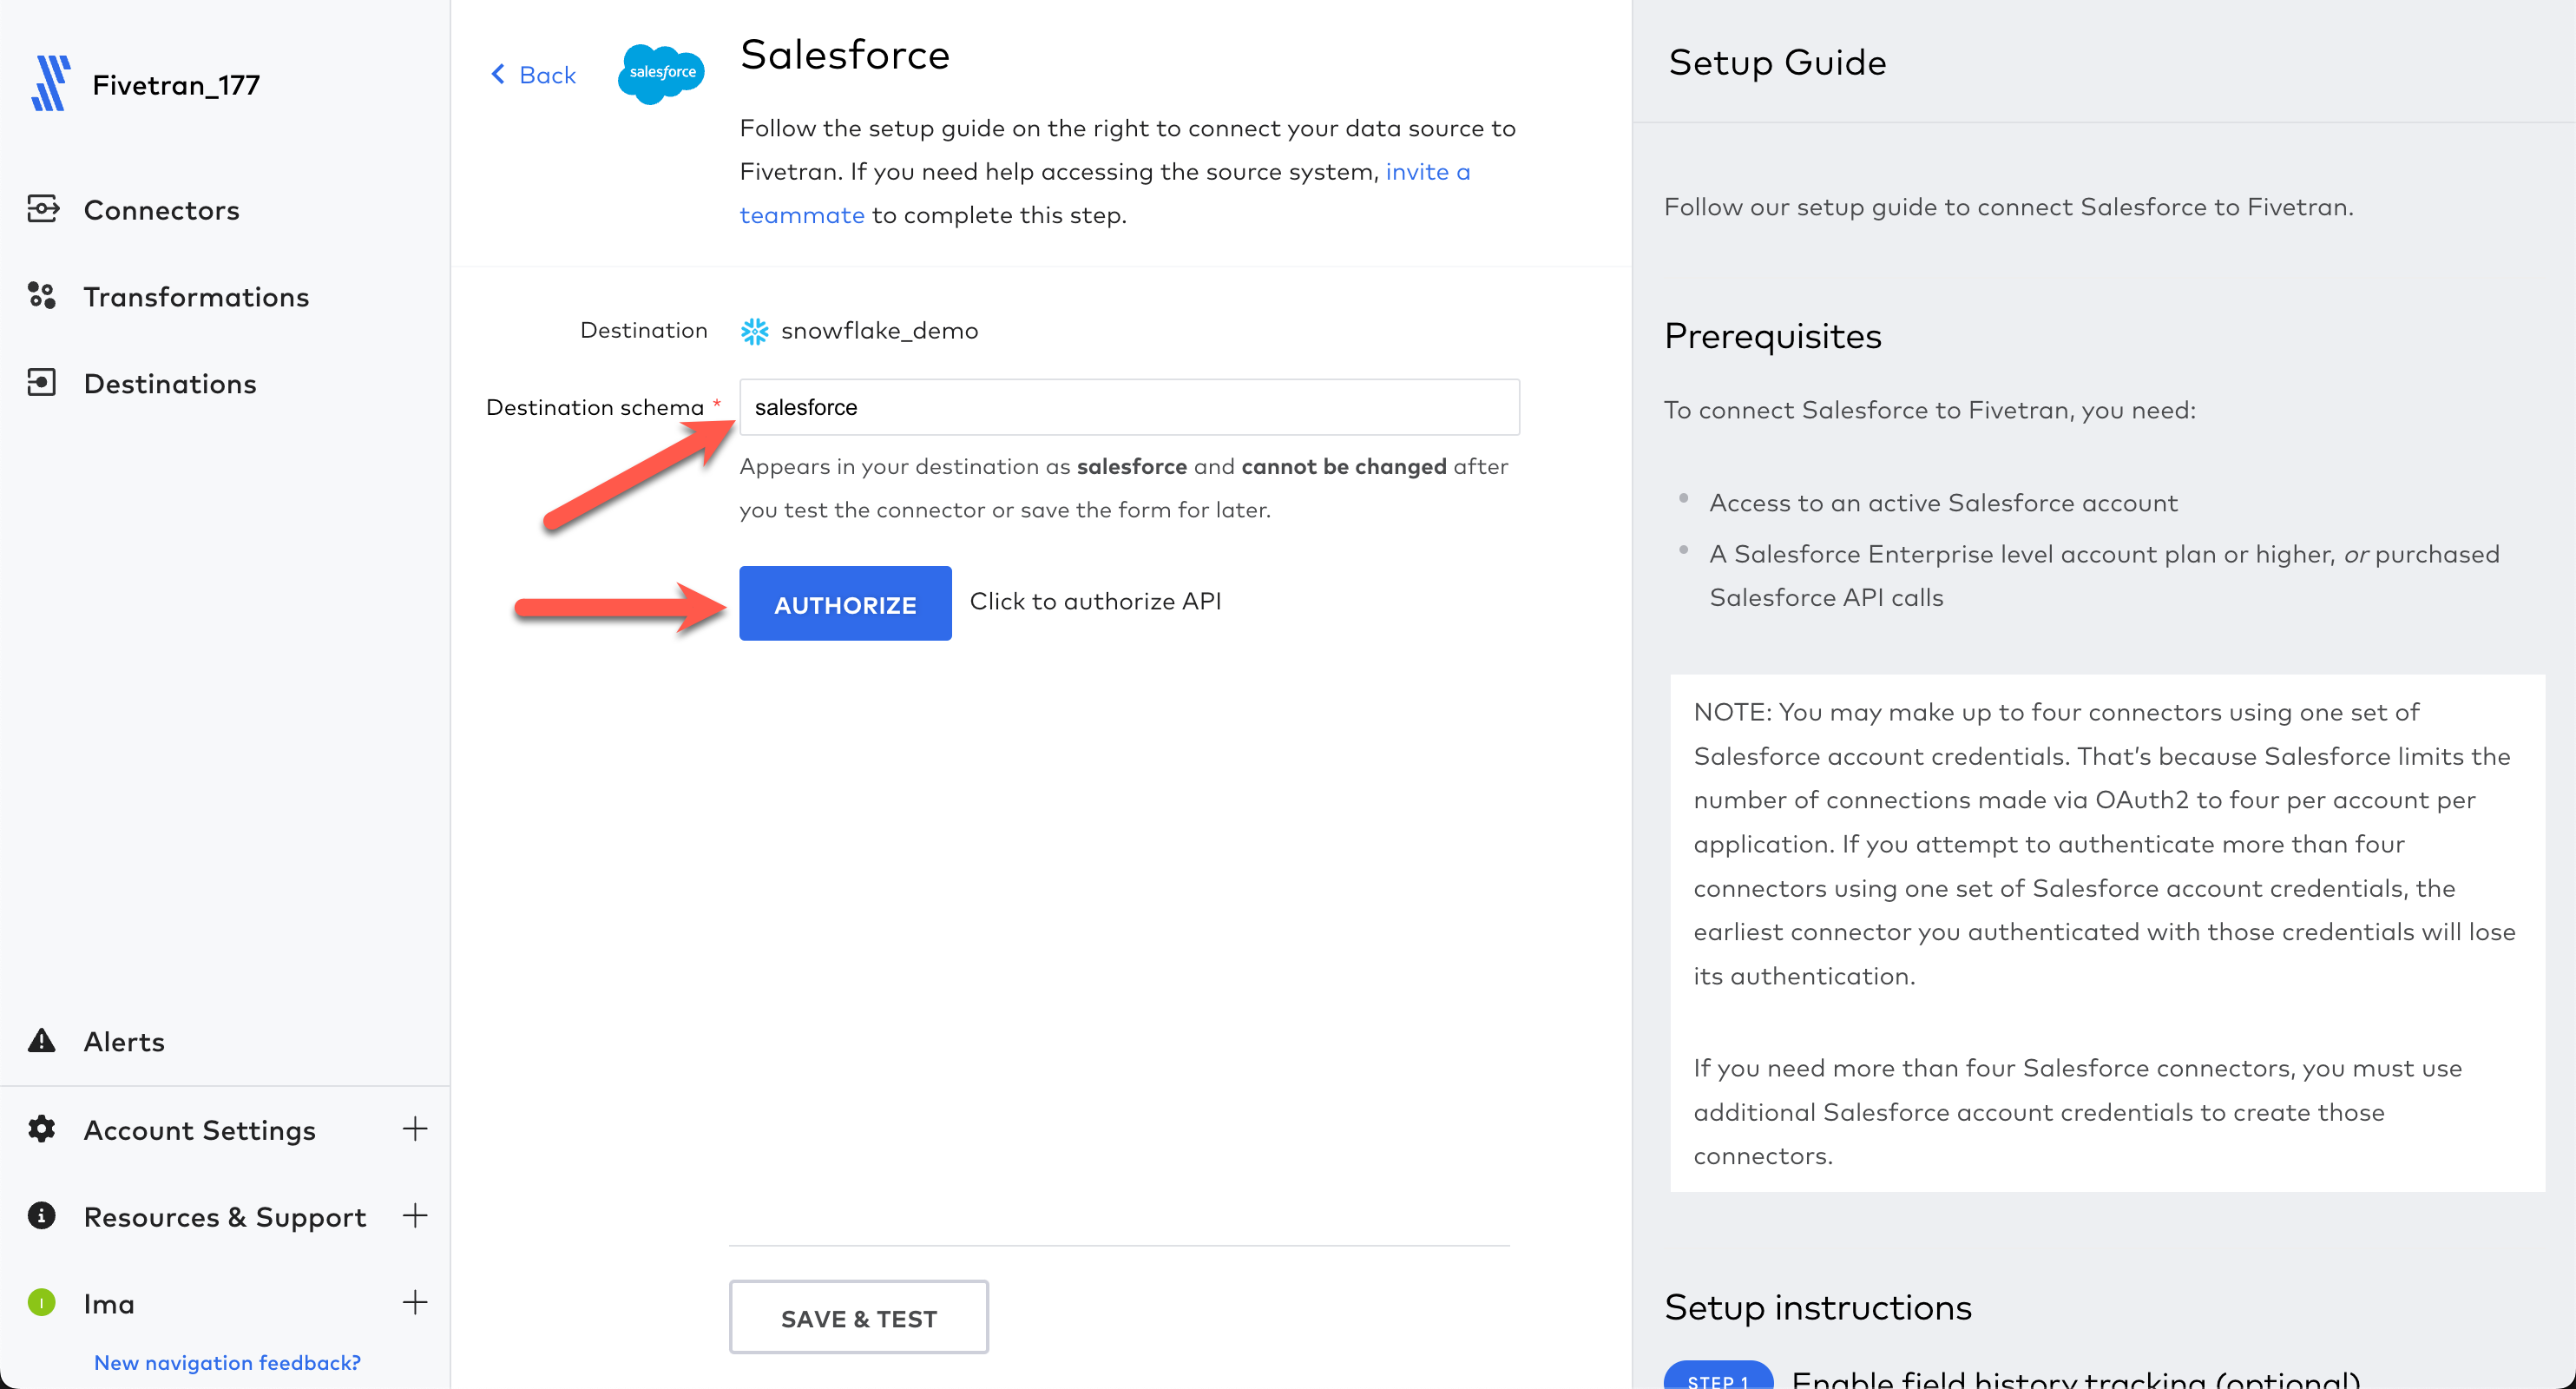Expand Resources & Support plus sign
The height and width of the screenshot is (1389, 2576).
[x=414, y=1216]
